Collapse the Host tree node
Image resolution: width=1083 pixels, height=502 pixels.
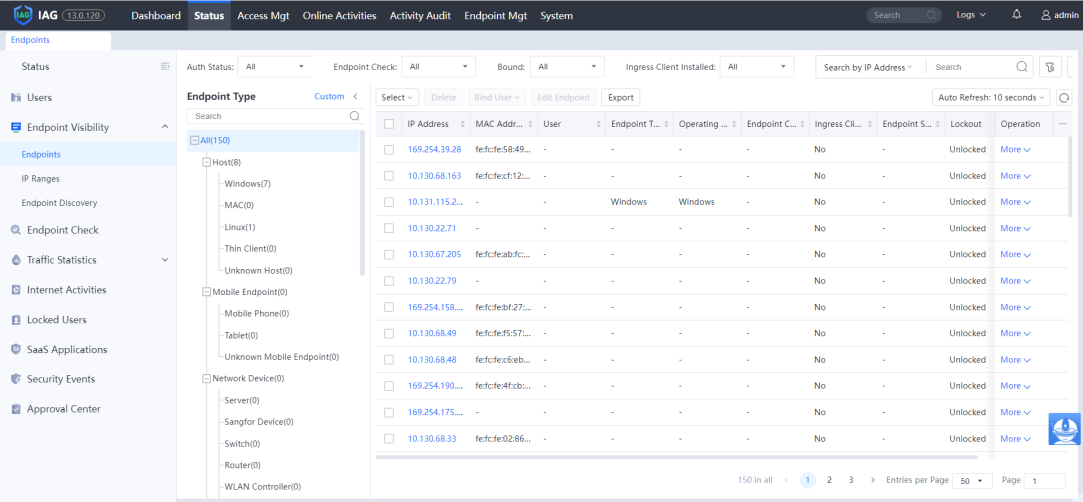click(x=206, y=162)
